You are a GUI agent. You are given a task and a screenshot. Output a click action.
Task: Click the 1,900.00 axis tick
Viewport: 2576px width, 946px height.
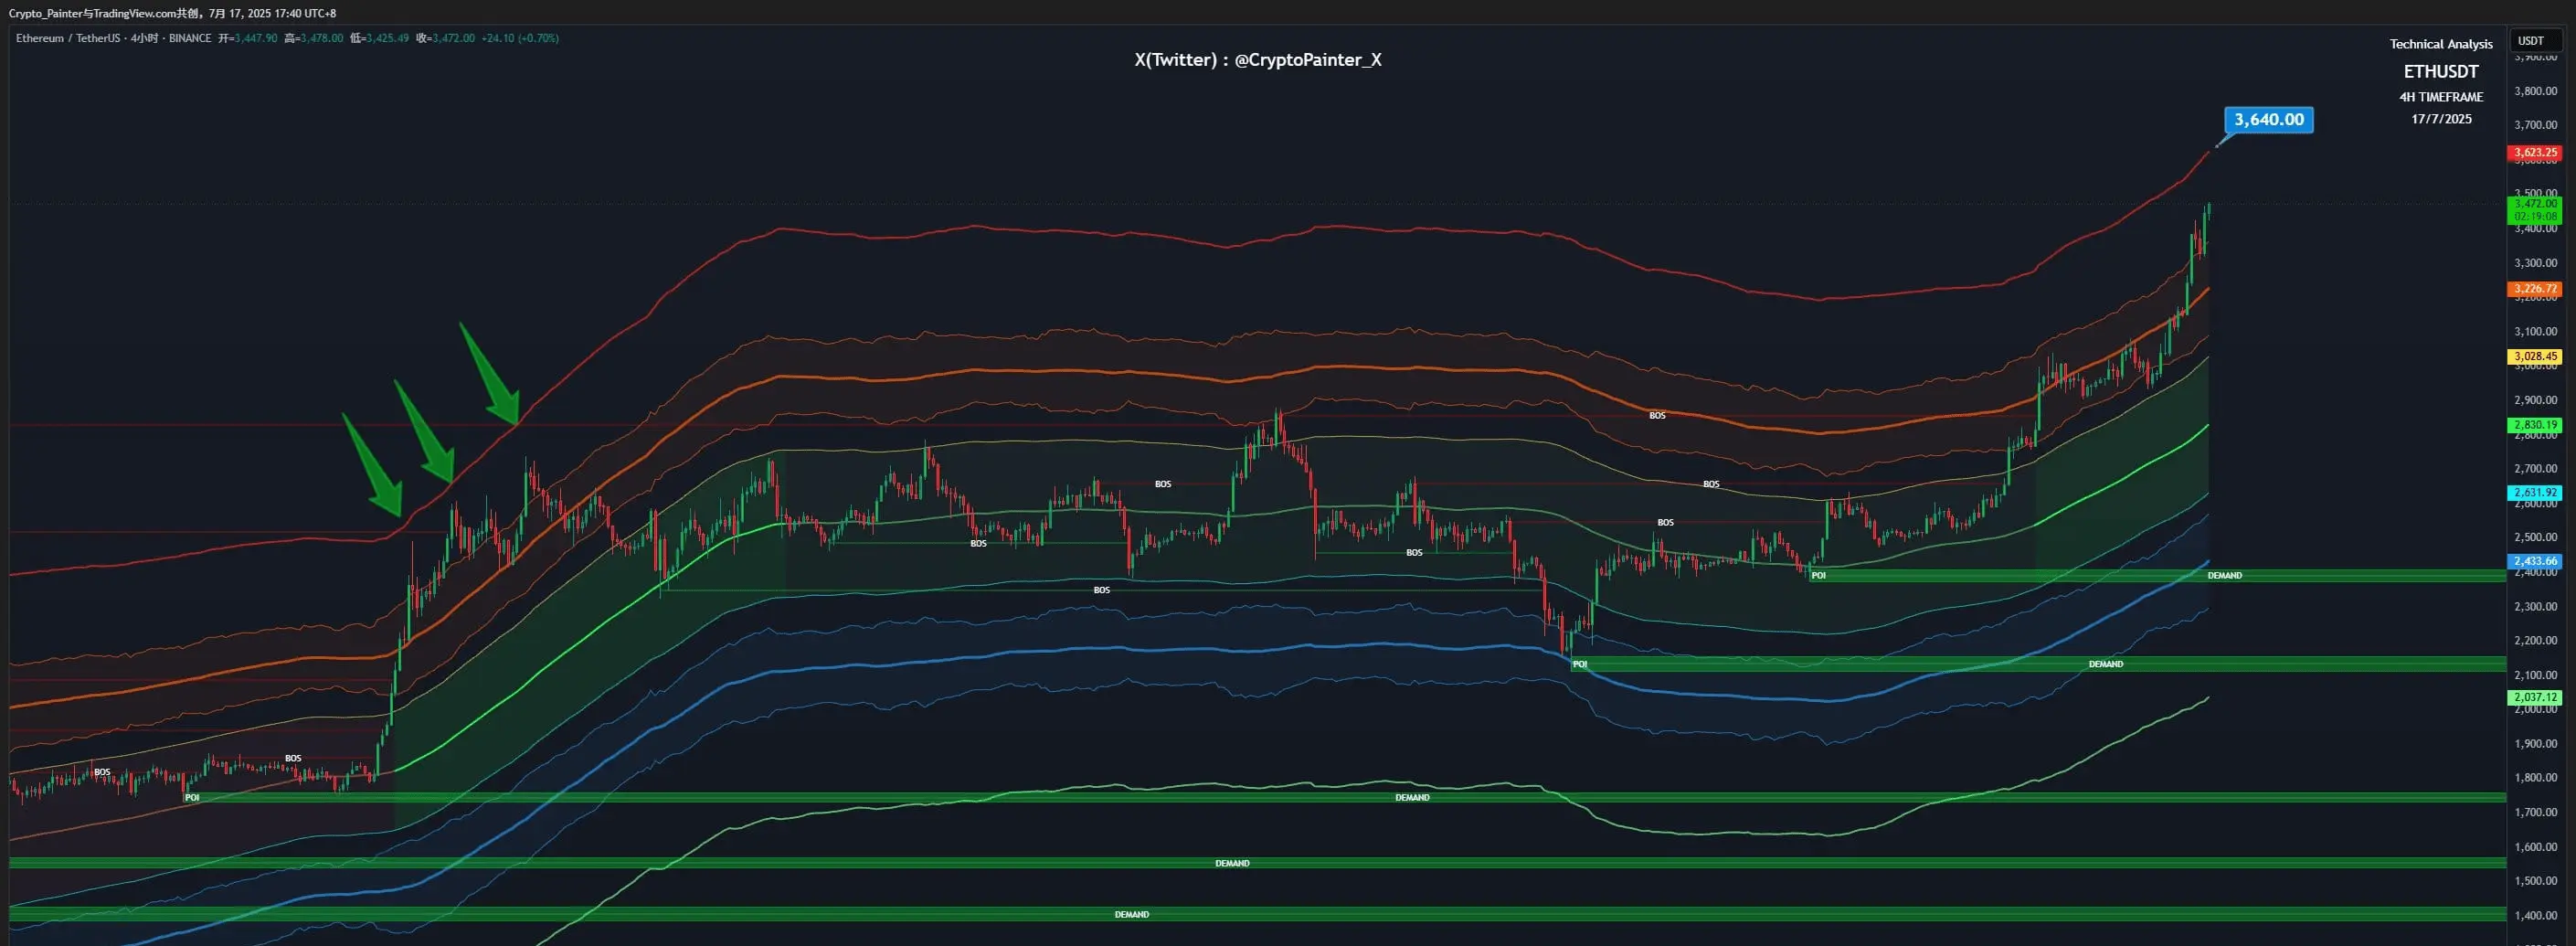(2535, 743)
